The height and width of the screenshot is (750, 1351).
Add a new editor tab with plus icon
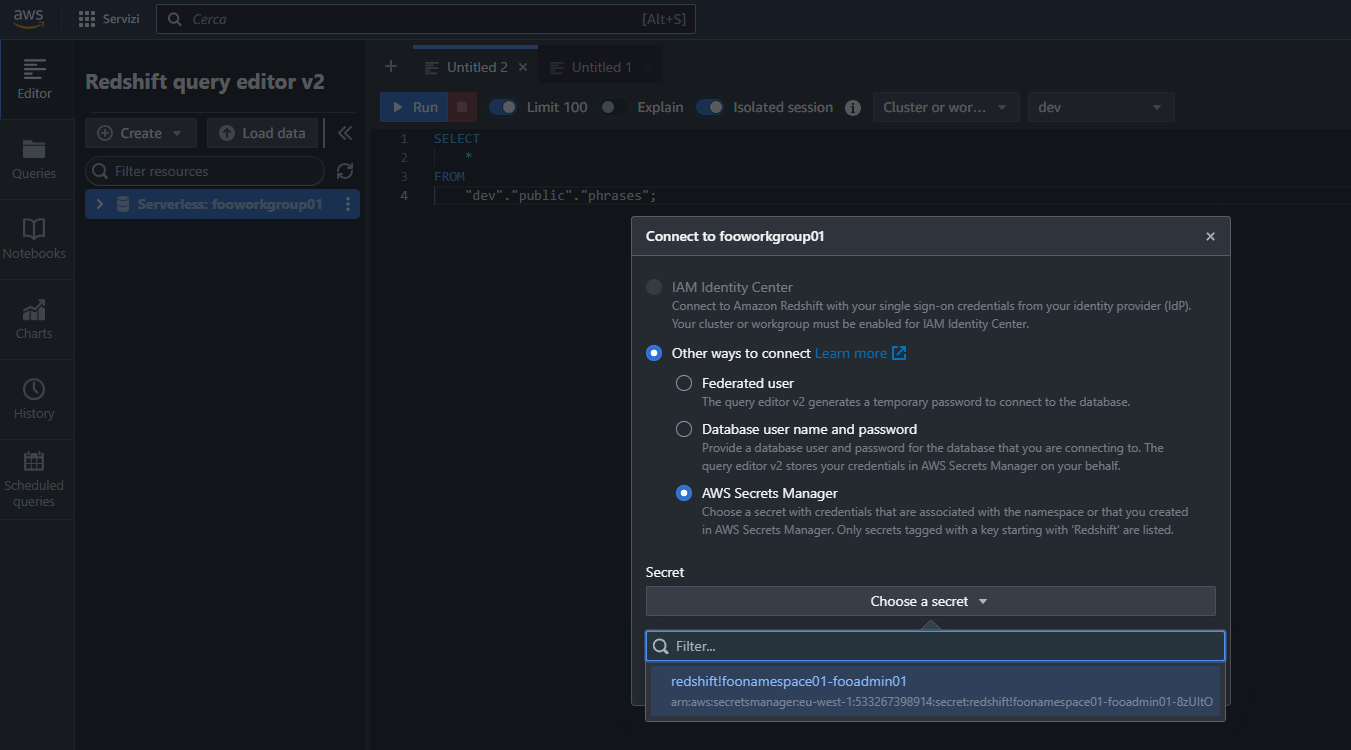[x=391, y=67]
